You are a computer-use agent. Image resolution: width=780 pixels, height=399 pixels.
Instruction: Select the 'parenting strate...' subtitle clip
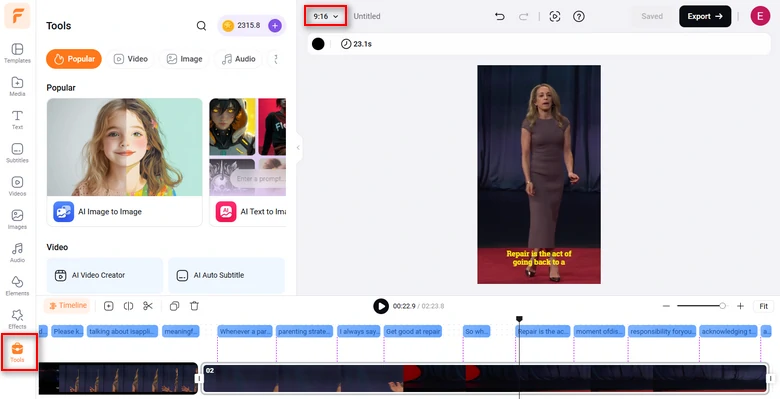(x=304, y=331)
